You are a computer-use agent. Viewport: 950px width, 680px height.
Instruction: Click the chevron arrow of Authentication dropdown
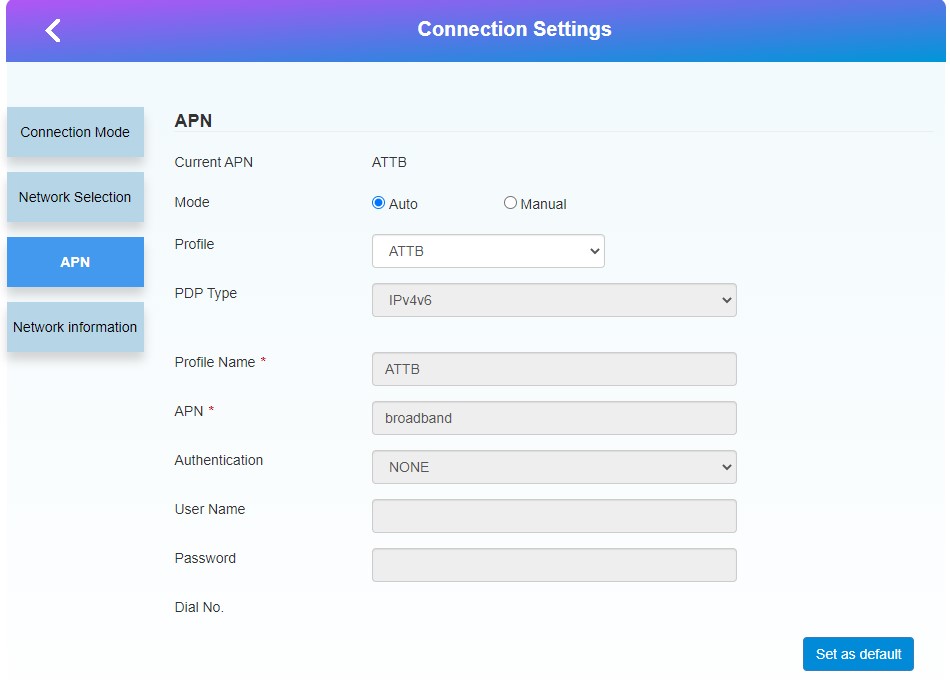coord(726,467)
